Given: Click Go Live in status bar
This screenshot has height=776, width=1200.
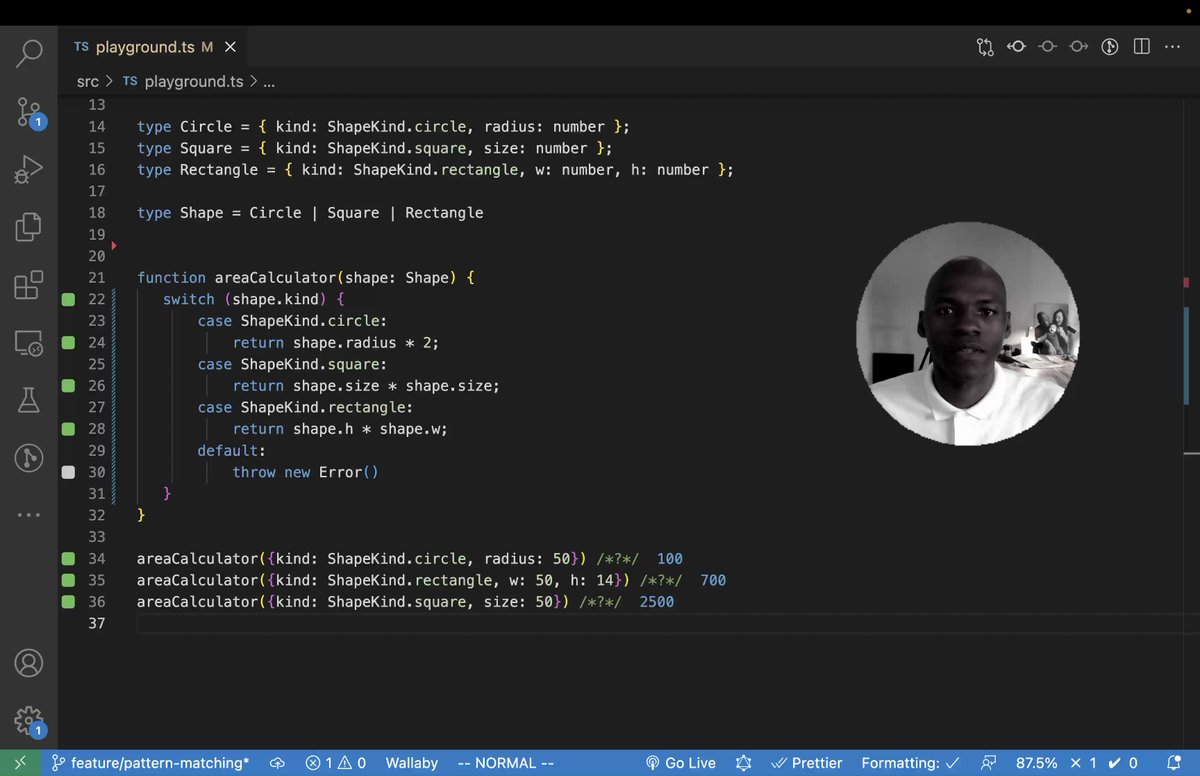Looking at the screenshot, I should (x=681, y=763).
